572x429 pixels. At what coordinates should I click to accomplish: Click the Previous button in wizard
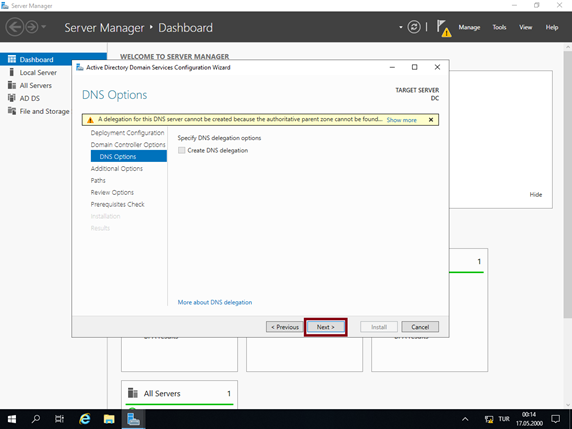tap(285, 327)
